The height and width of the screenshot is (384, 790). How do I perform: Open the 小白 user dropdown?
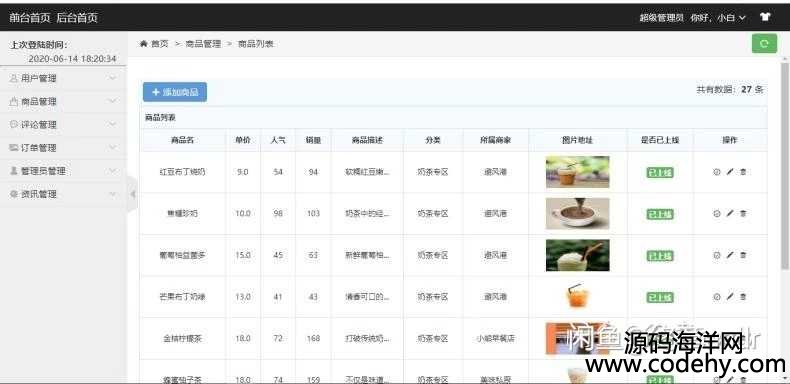pyautogui.click(x=731, y=18)
